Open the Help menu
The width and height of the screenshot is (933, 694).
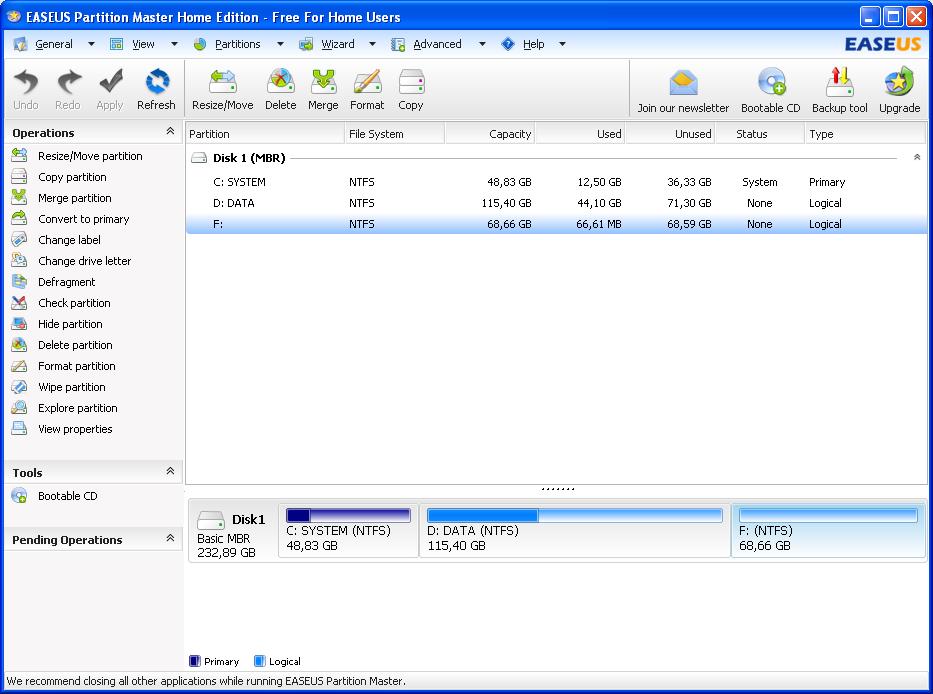(x=533, y=44)
